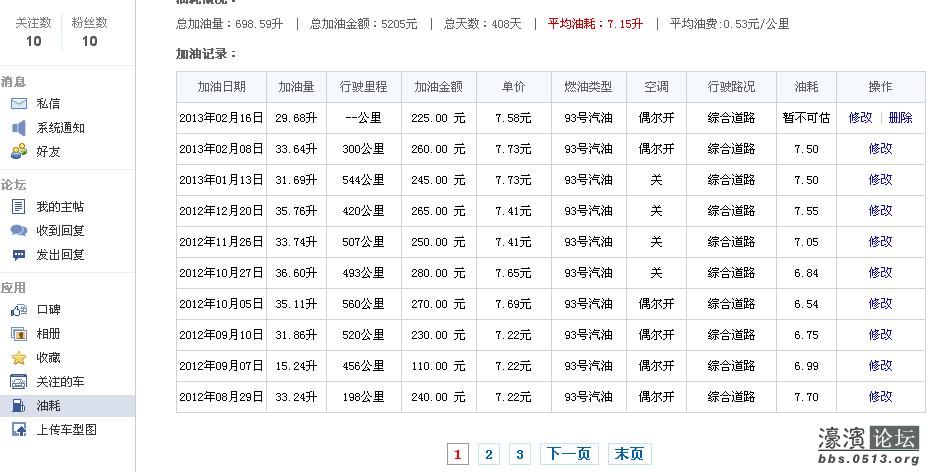Click the 加油量 column header
Viewport: 931px width, 472px height.
tap(296, 87)
